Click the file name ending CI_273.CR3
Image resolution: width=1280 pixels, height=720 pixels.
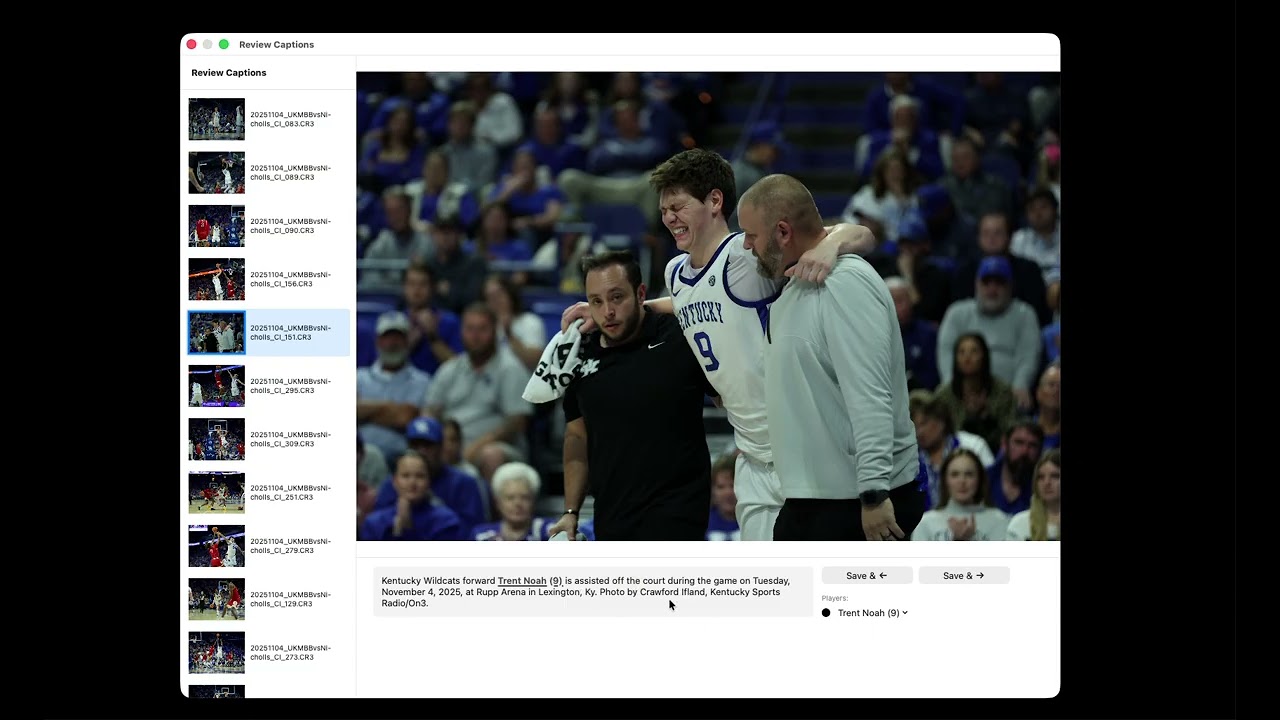tap(290, 653)
